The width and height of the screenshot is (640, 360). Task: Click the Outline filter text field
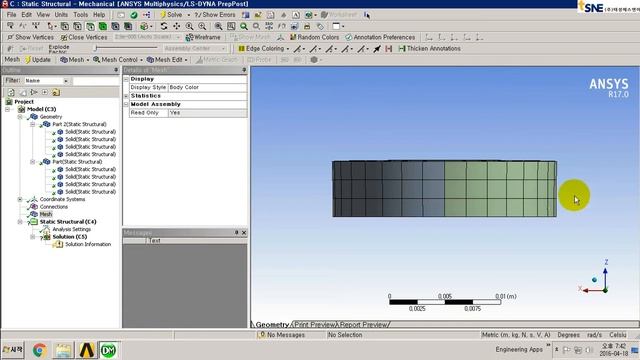[96, 81]
